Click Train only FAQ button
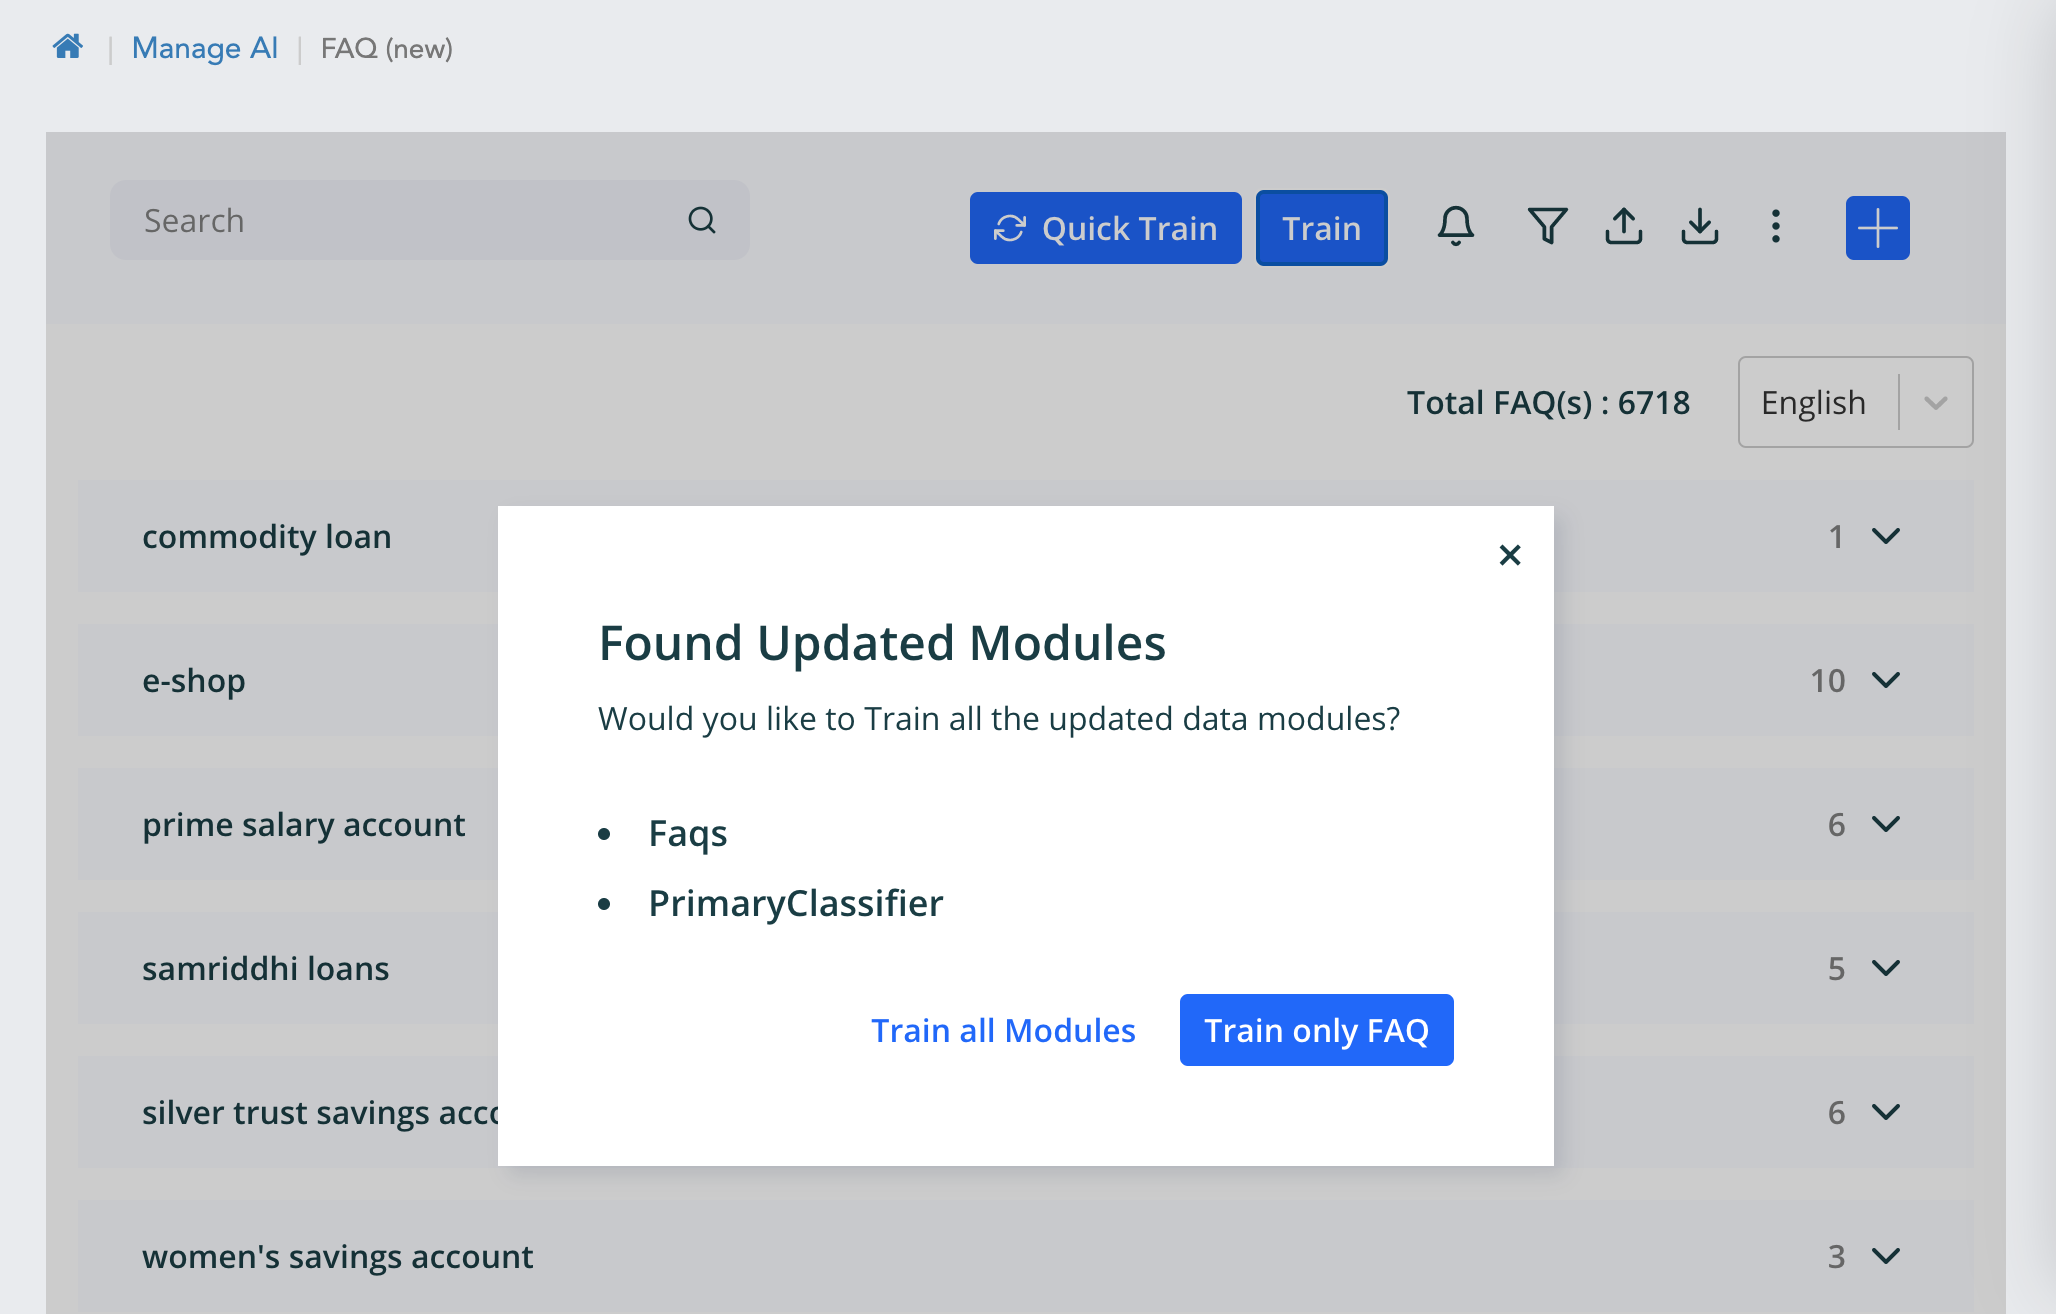 tap(1314, 1029)
